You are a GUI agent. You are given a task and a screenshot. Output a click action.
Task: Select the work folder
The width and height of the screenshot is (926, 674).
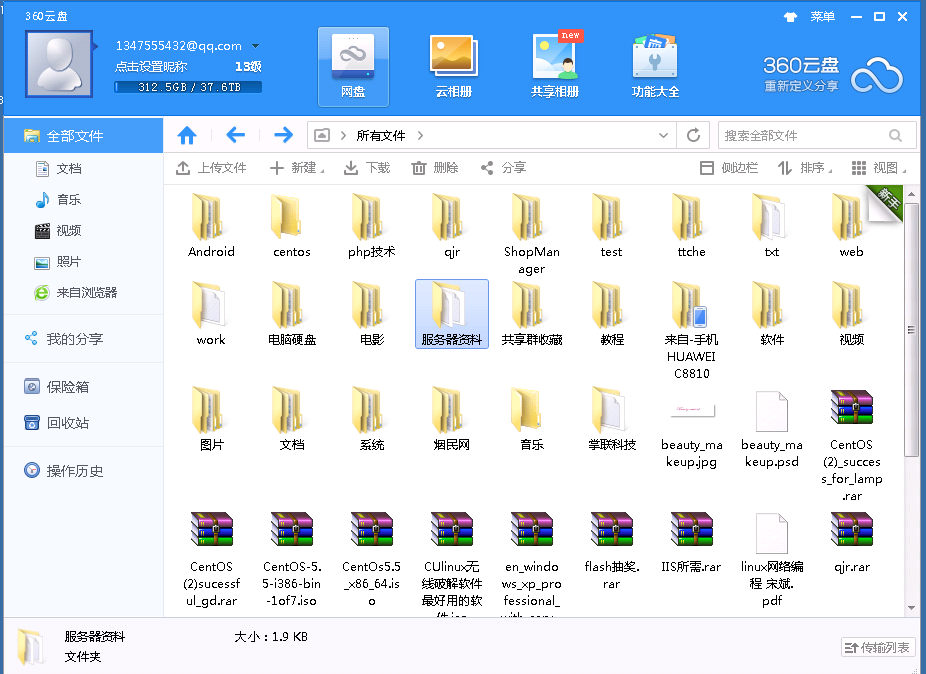pyautogui.click(x=211, y=314)
